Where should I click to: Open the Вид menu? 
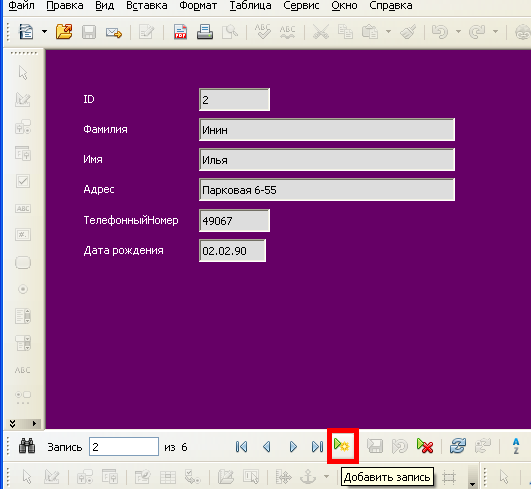tap(105, 6)
